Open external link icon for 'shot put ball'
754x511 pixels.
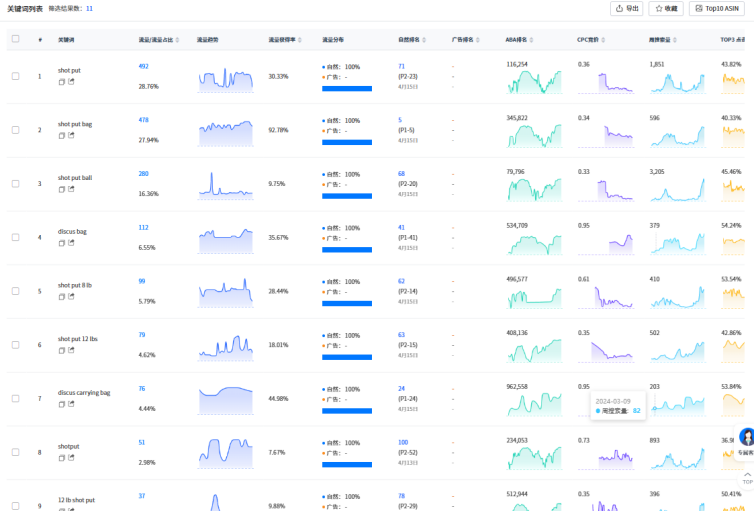pos(71,189)
